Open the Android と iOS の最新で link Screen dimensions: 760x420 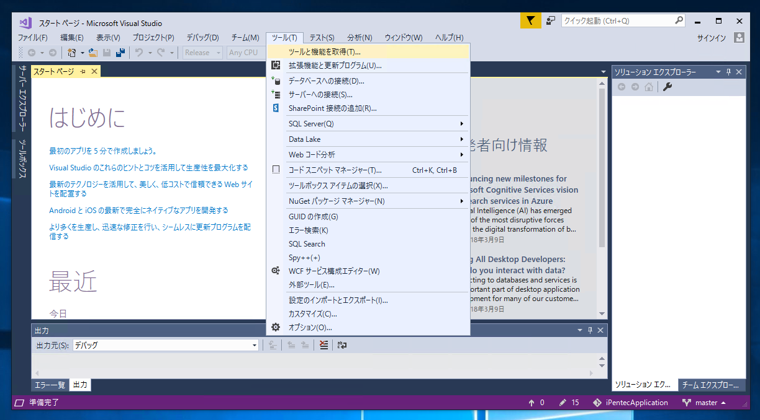click(139, 210)
